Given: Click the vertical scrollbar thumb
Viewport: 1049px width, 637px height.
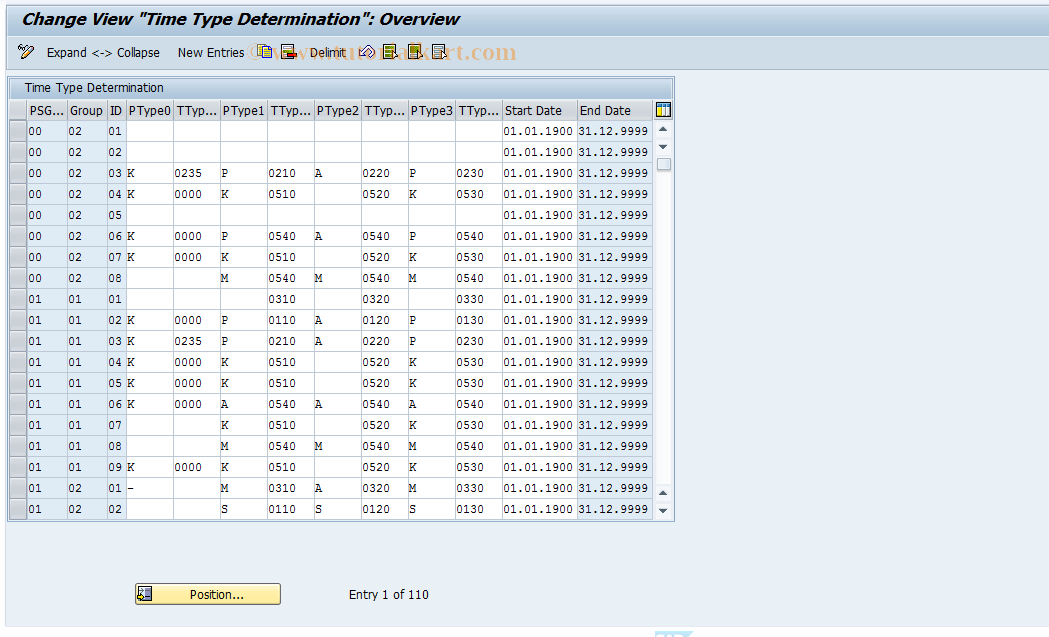Looking at the screenshot, I should click(663, 165).
